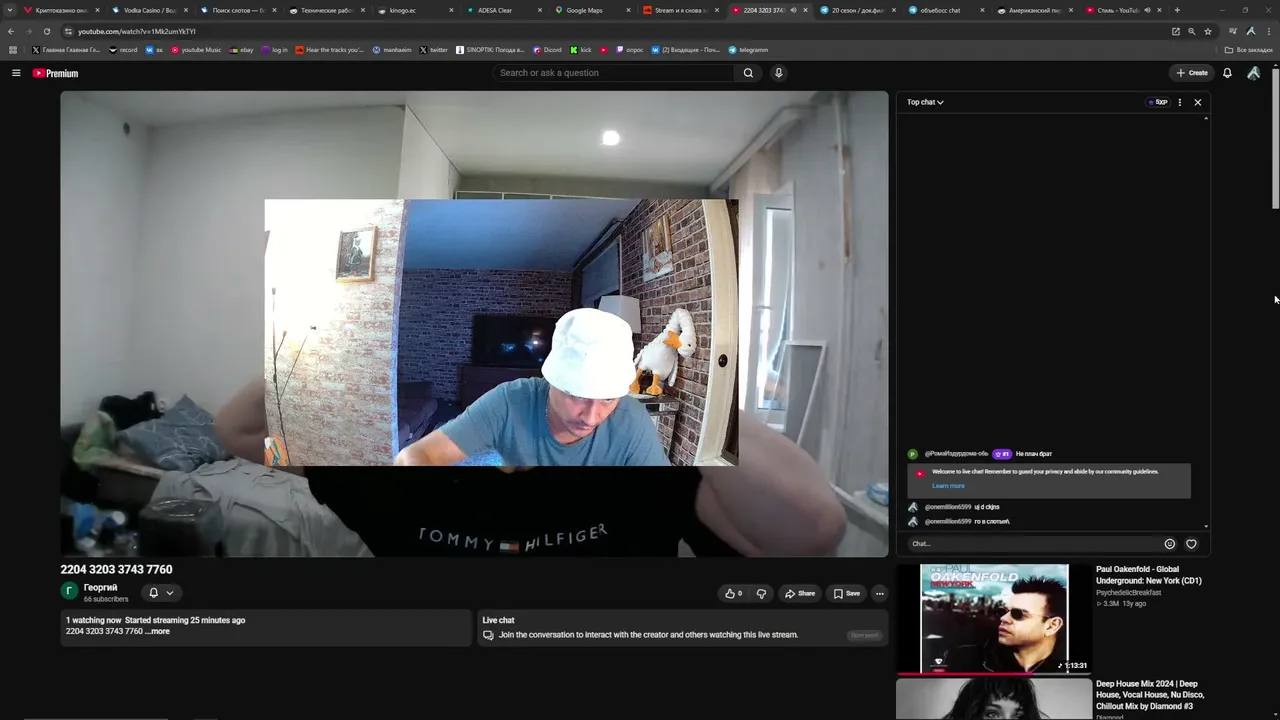Click the chat XP points badge

point(1158,102)
